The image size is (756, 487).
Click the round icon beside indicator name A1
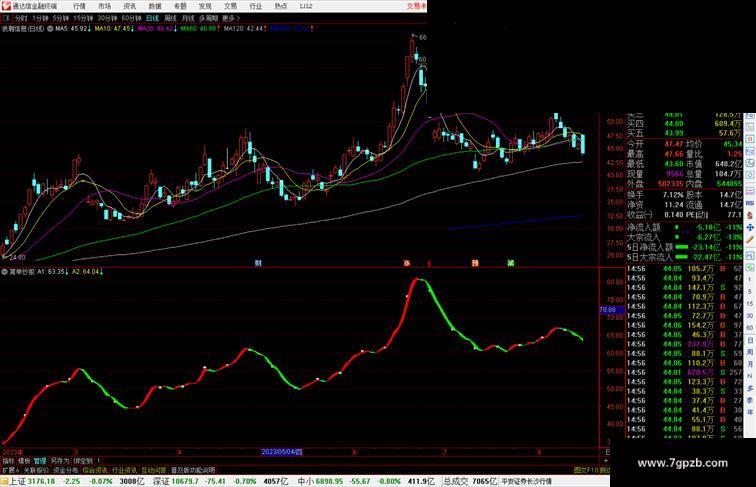[x=4, y=272]
